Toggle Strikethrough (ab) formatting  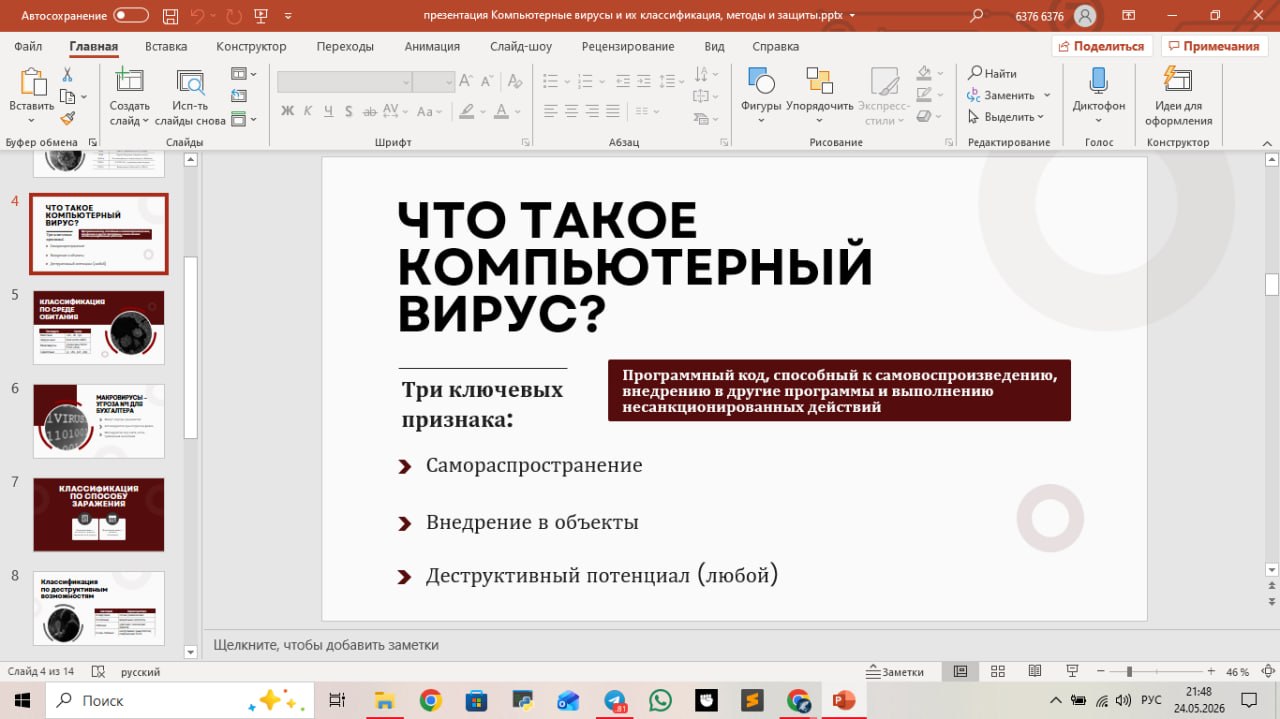(x=371, y=111)
